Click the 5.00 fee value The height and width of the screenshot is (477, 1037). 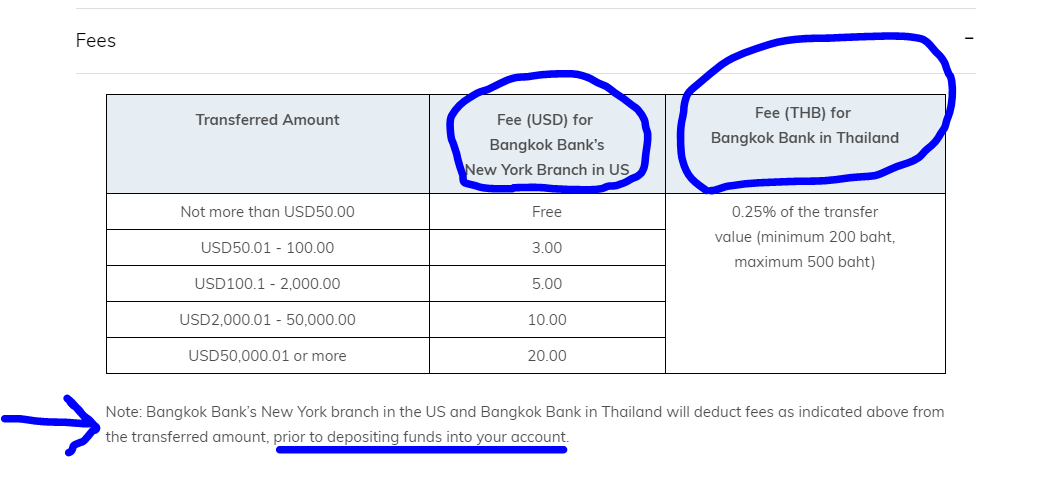click(x=547, y=284)
